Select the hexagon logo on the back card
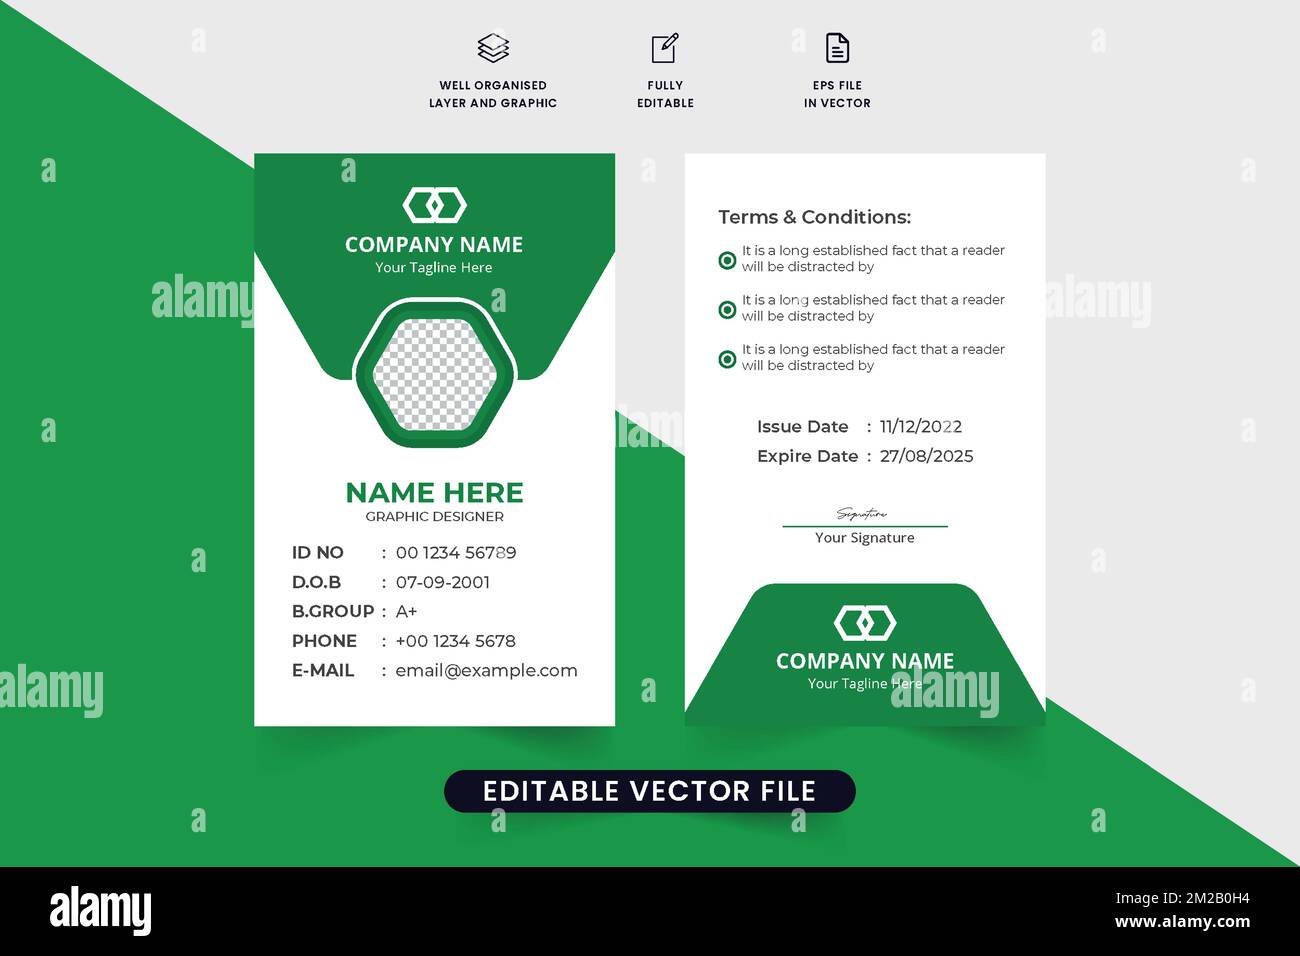Image resolution: width=1300 pixels, height=956 pixels. (864, 623)
